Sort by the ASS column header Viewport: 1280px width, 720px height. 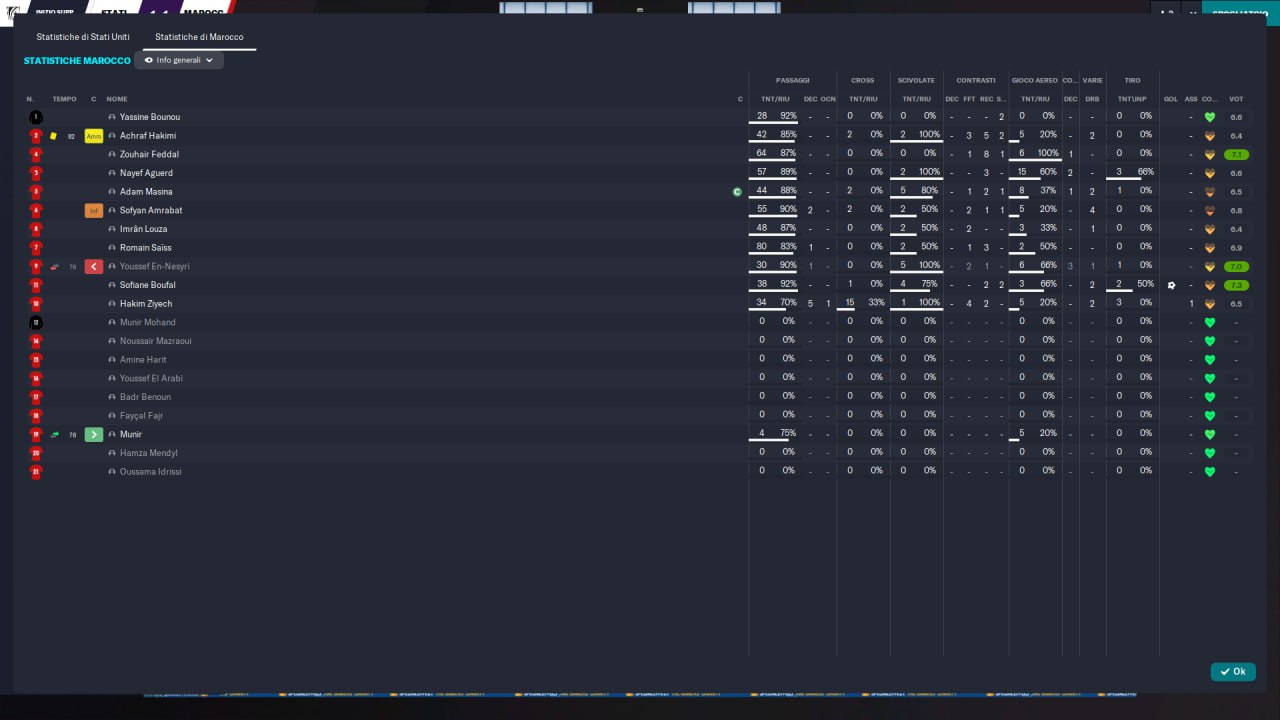(1190, 99)
